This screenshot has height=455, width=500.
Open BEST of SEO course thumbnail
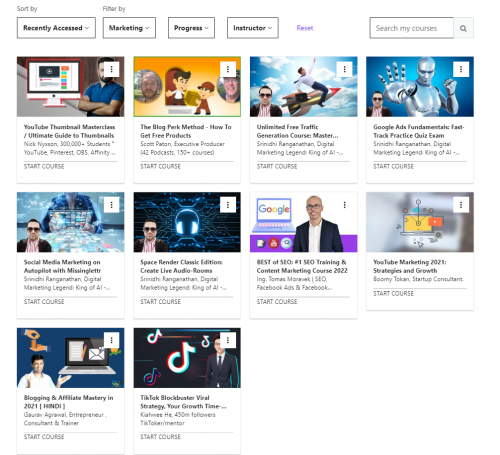(x=303, y=222)
